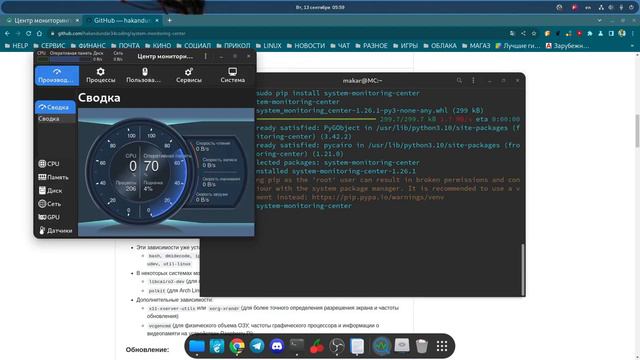Open the СОЦИАЛ bookmarks folder

(x=193, y=46)
